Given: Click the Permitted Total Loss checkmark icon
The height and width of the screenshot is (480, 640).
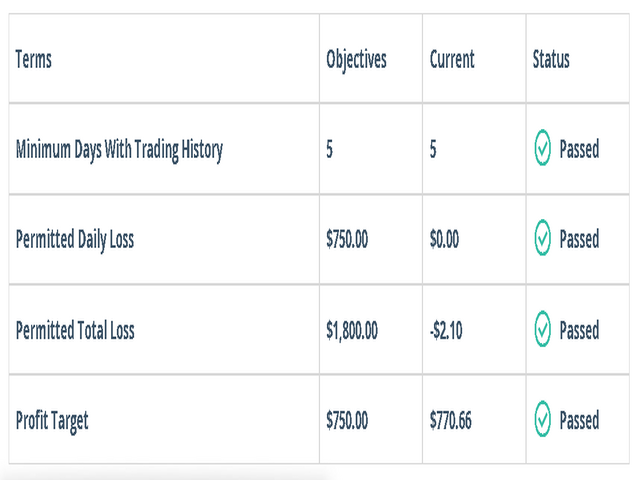Looking at the screenshot, I should point(542,329).
